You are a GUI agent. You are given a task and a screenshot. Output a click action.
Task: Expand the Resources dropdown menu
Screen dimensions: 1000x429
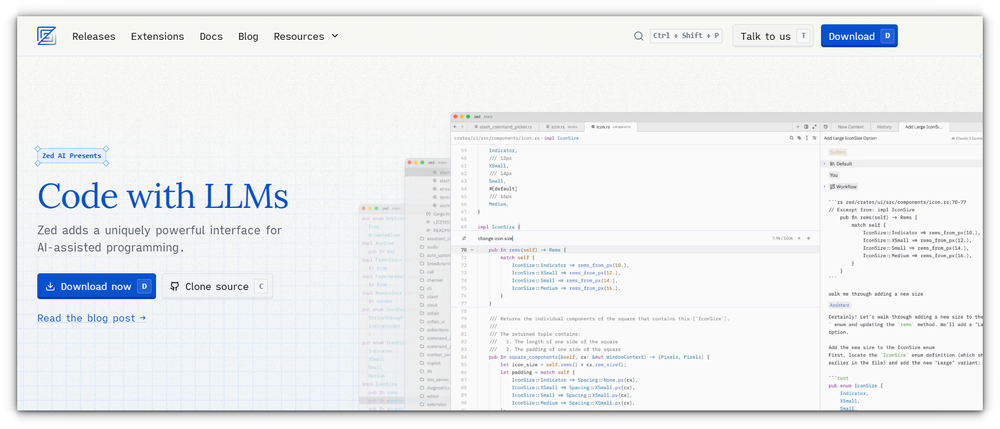coord(306,36)
